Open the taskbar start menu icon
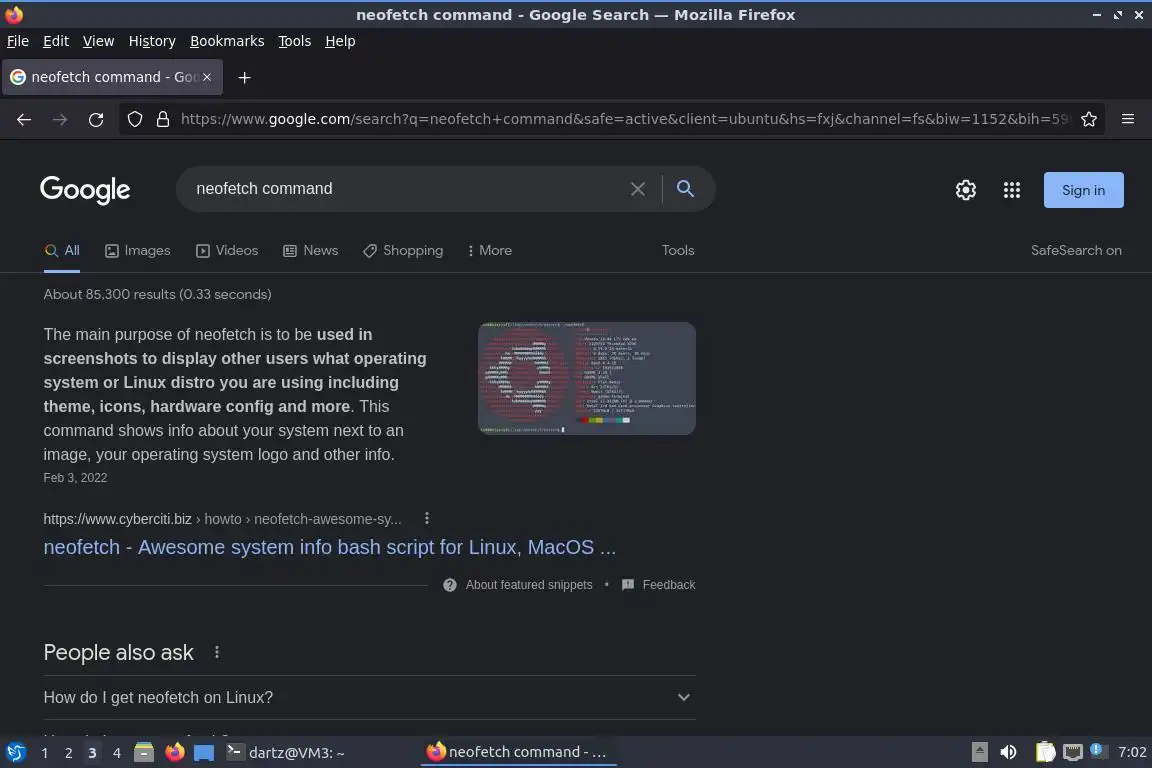This screenshot has width=1152, height=768. click(x=15, y=753)
